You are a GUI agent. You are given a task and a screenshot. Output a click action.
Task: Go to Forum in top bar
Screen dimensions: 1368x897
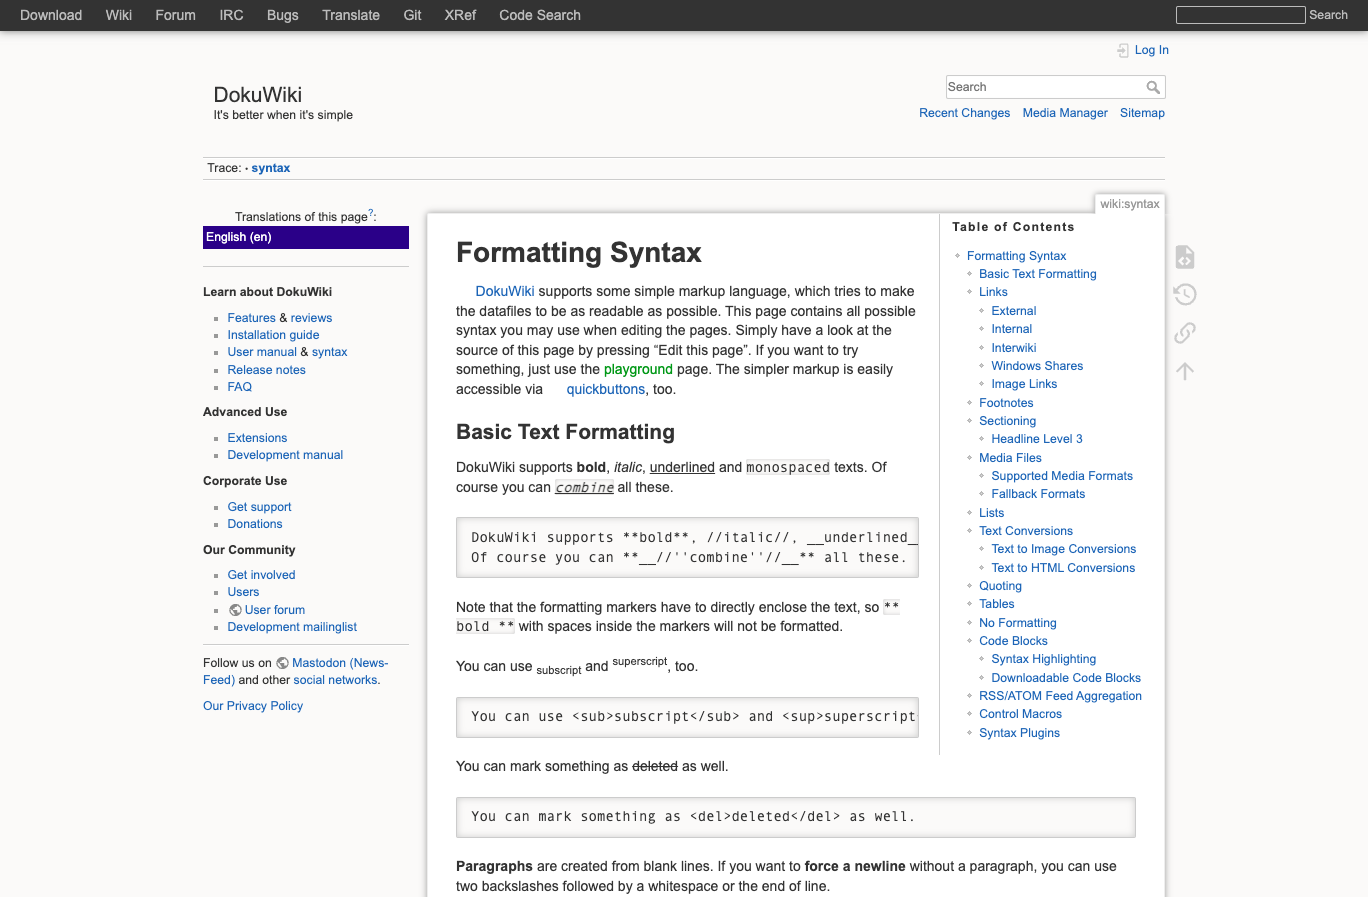176,15
